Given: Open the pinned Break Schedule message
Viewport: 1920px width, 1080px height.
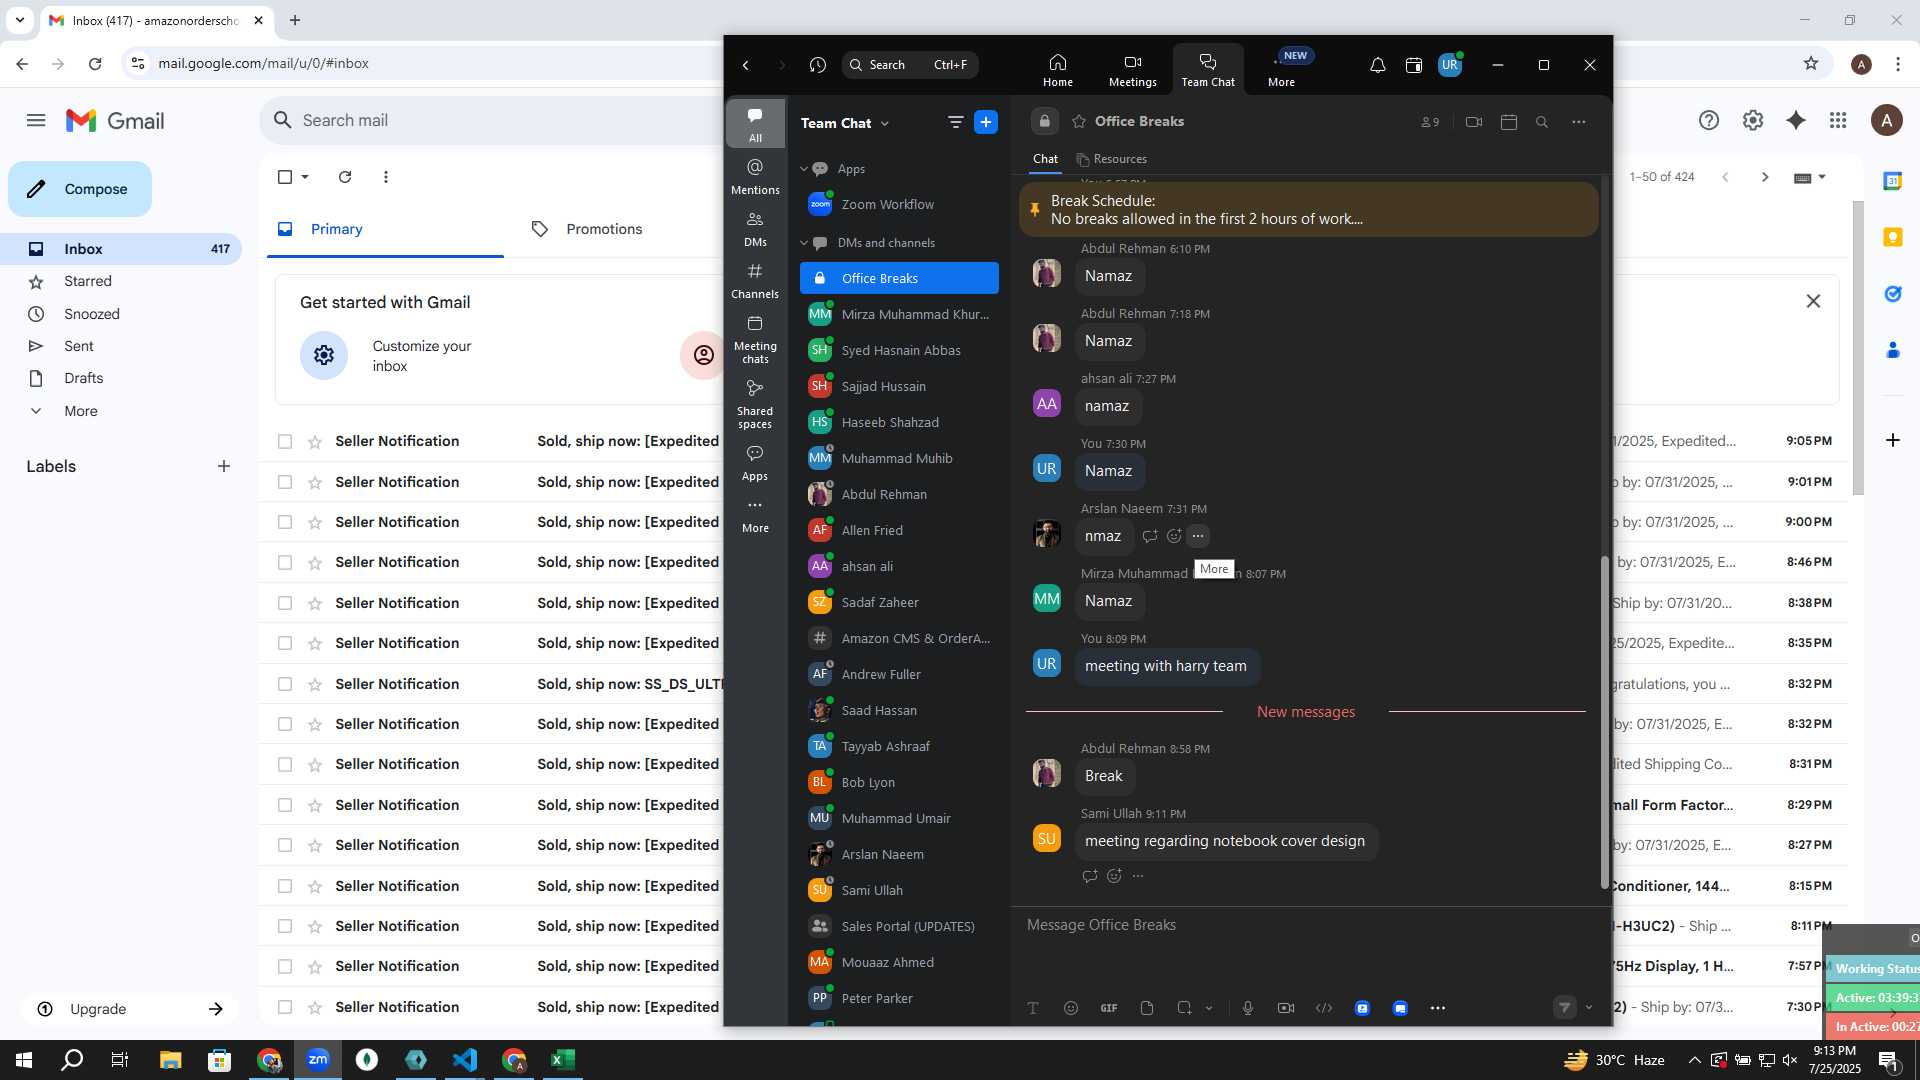Looking at the screenshot, I should [x=1309, y=210].
